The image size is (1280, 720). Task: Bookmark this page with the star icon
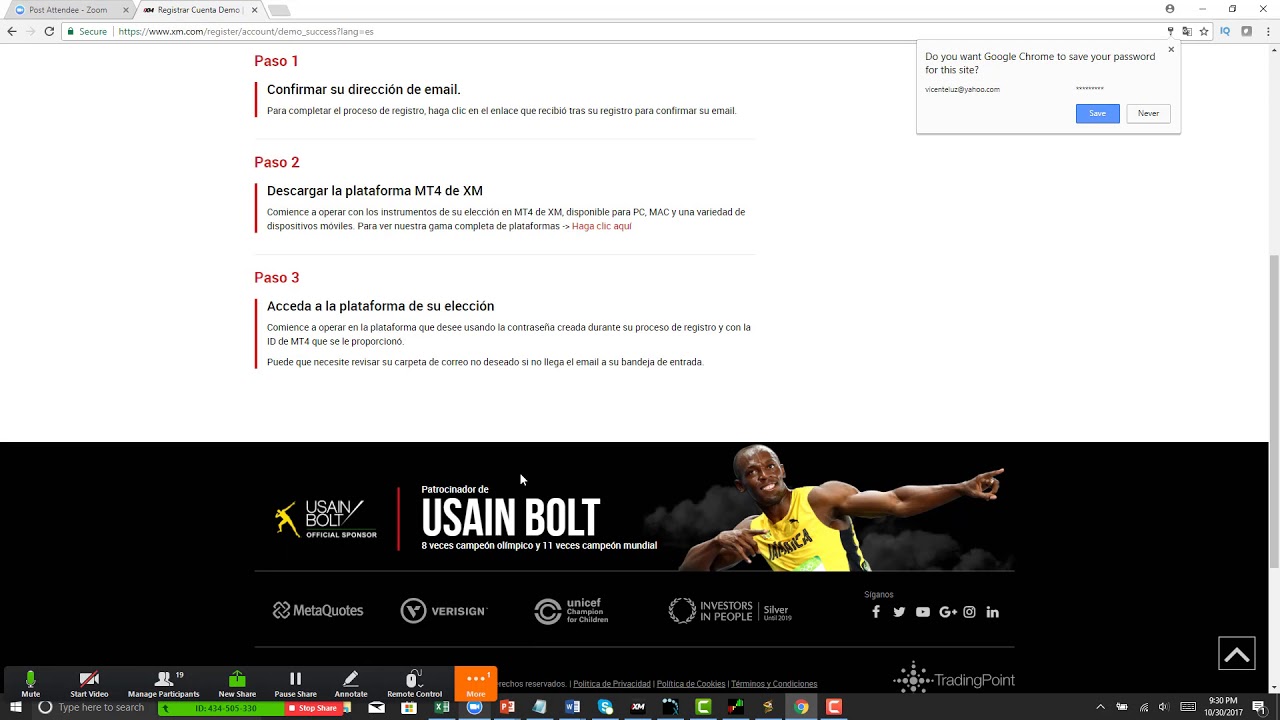(1204, 31)
